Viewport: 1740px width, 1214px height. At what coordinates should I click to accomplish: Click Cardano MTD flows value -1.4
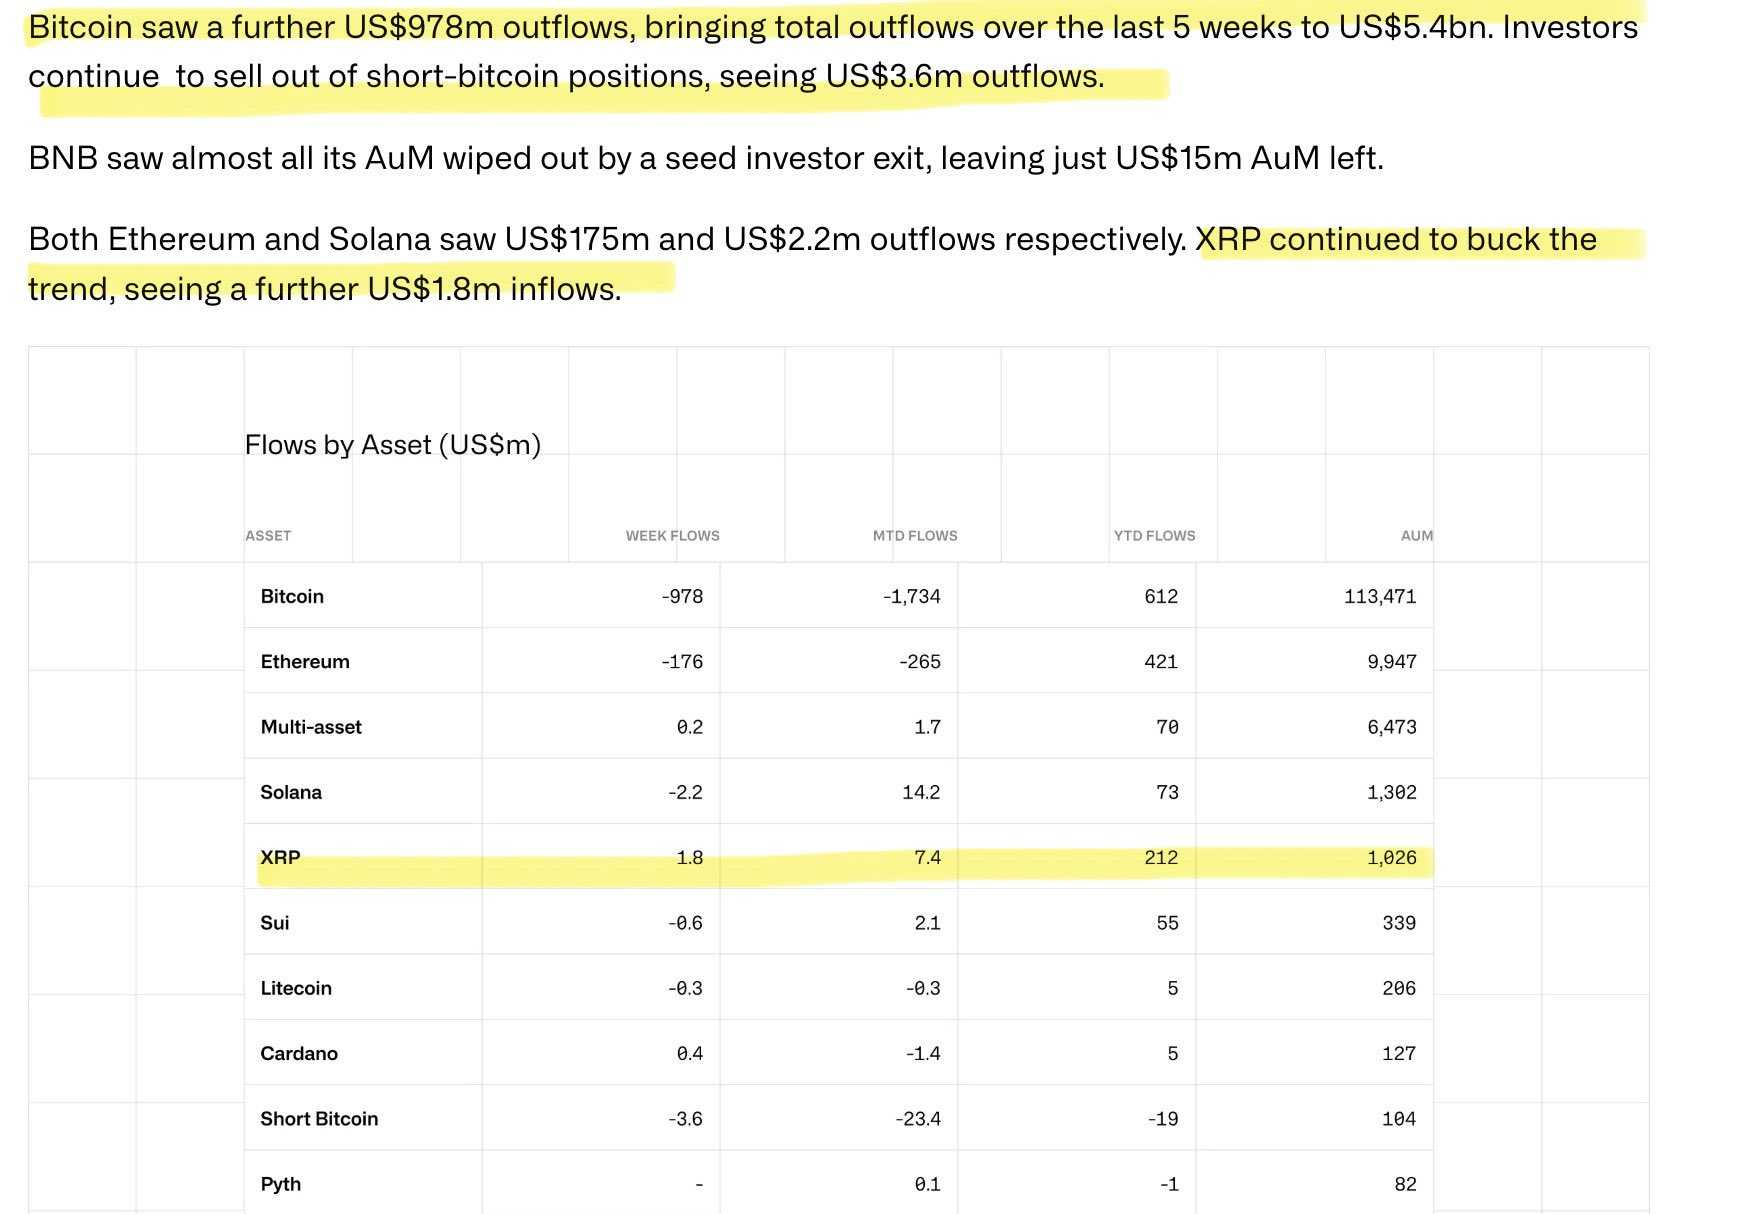pos(924,1054)
